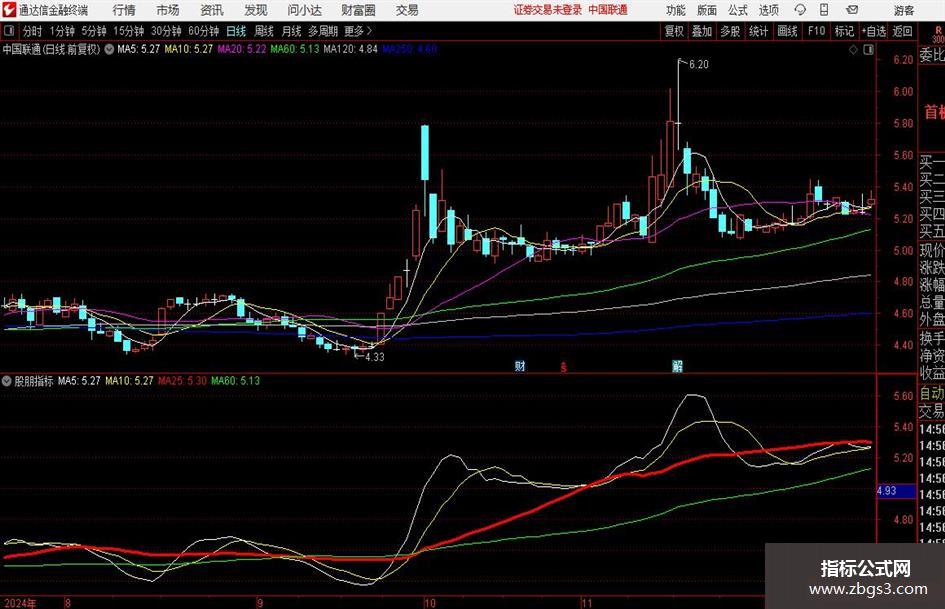The width and height of the screenshot is (945, 609).
Task: Switch to the 月线 monthly tab
Action: pyautogui.click(x=291, y=31)
